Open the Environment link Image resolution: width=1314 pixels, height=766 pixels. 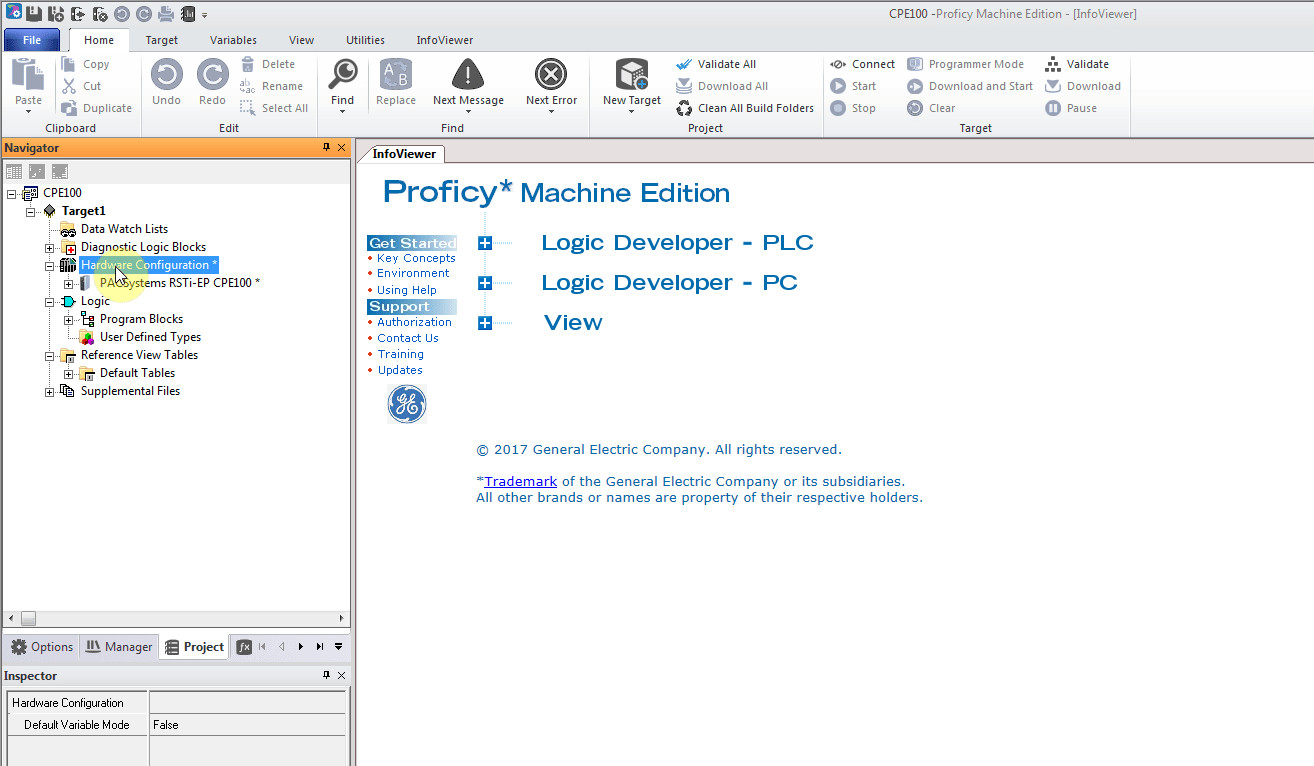(413, 273)
